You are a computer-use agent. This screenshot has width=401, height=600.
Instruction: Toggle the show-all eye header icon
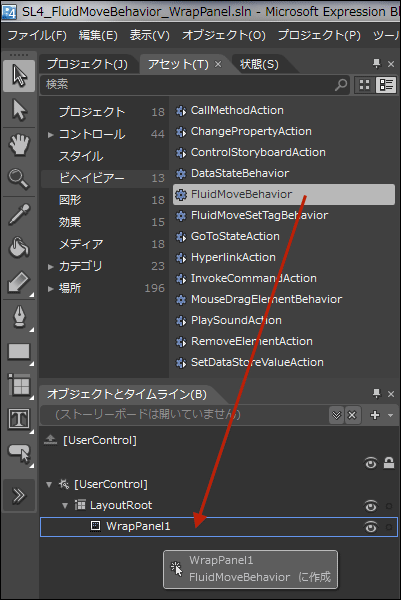tap(370, 463)
